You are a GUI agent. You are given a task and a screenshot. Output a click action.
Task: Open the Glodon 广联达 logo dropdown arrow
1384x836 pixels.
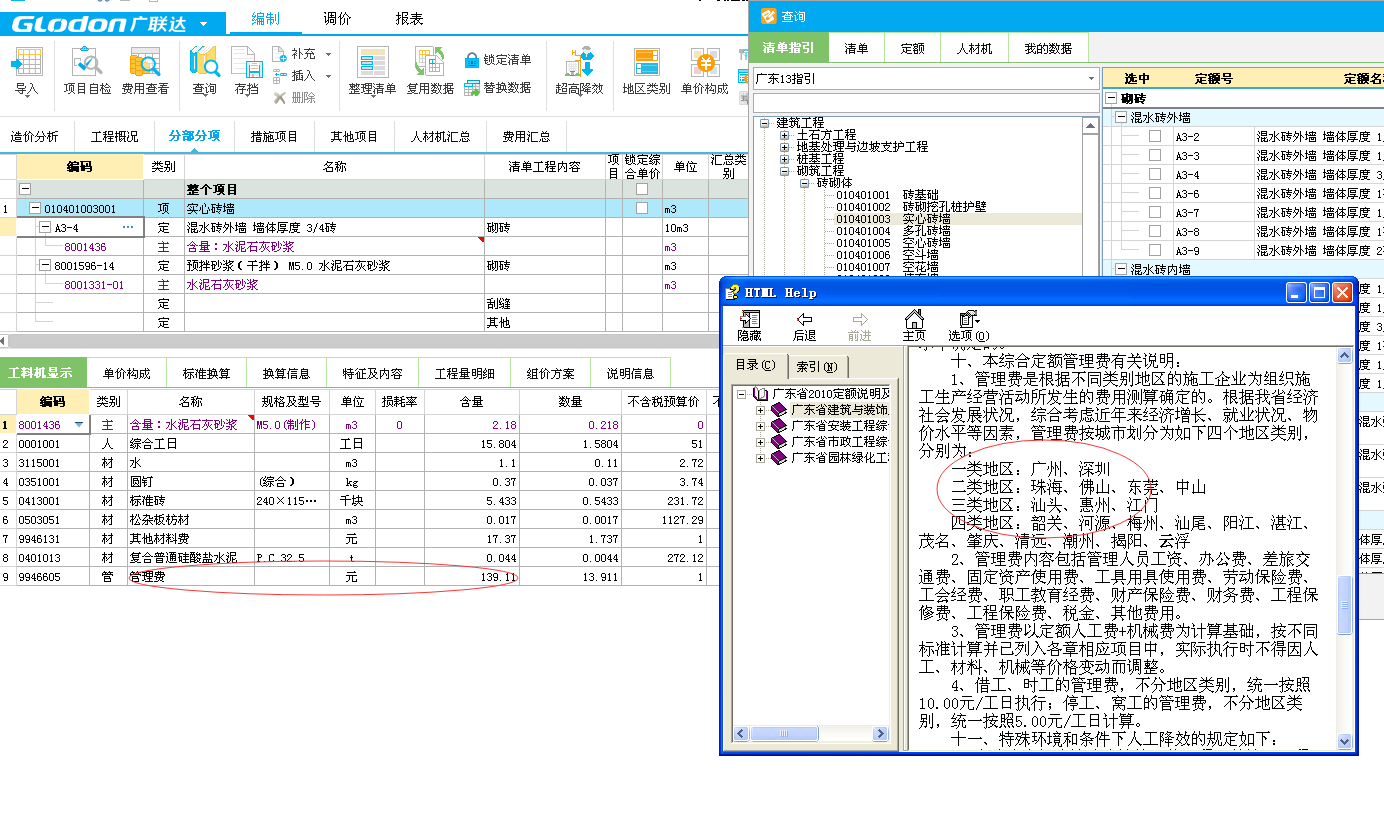204,24
